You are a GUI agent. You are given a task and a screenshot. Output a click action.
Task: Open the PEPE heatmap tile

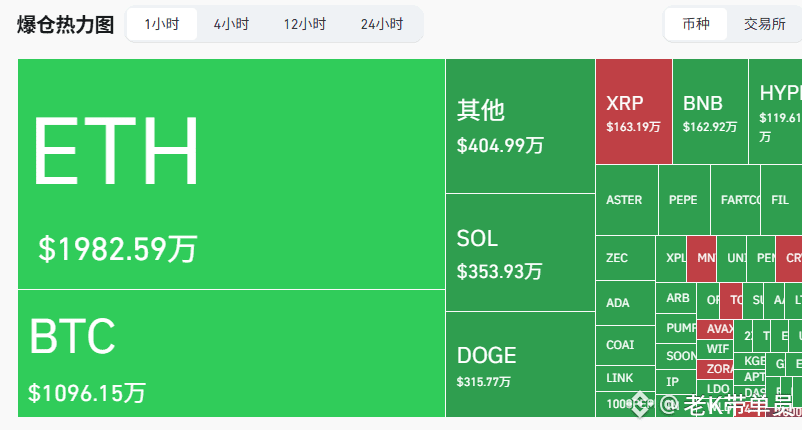[684, 200]
